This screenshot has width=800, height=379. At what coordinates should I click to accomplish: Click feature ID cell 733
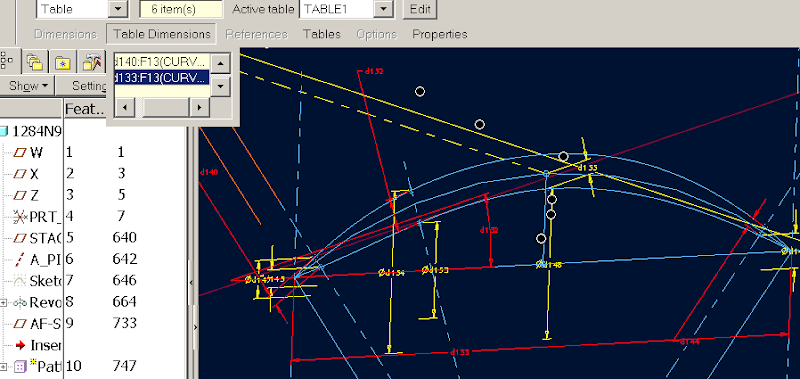tap(124, 323)
